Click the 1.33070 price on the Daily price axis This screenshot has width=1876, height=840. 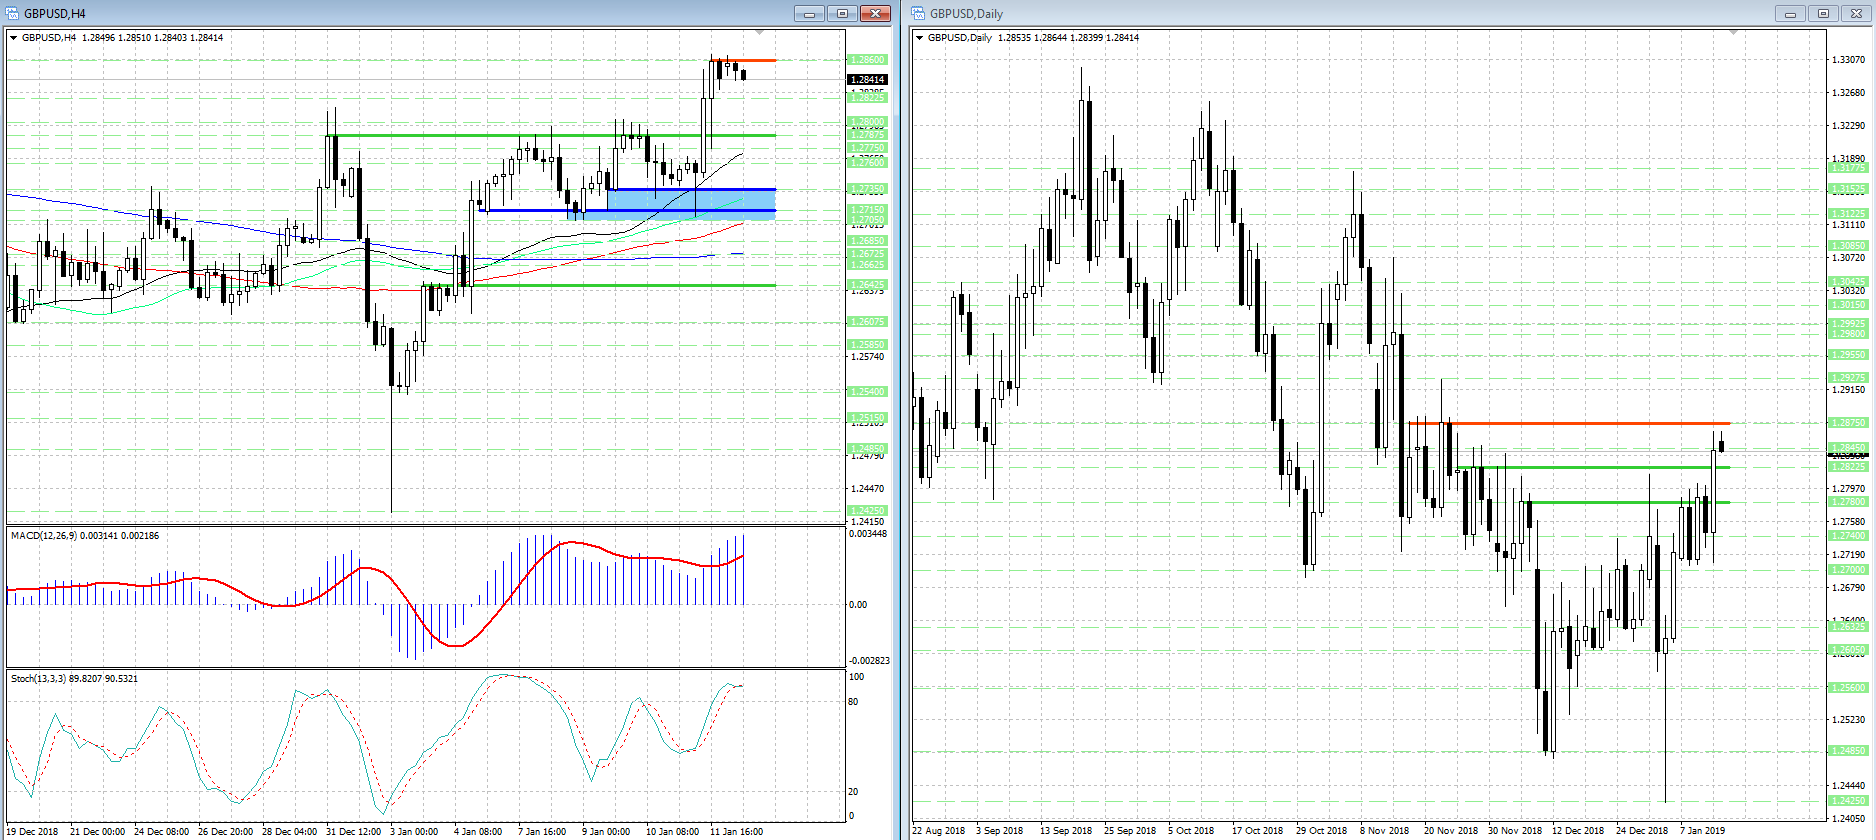(1848, 60)
